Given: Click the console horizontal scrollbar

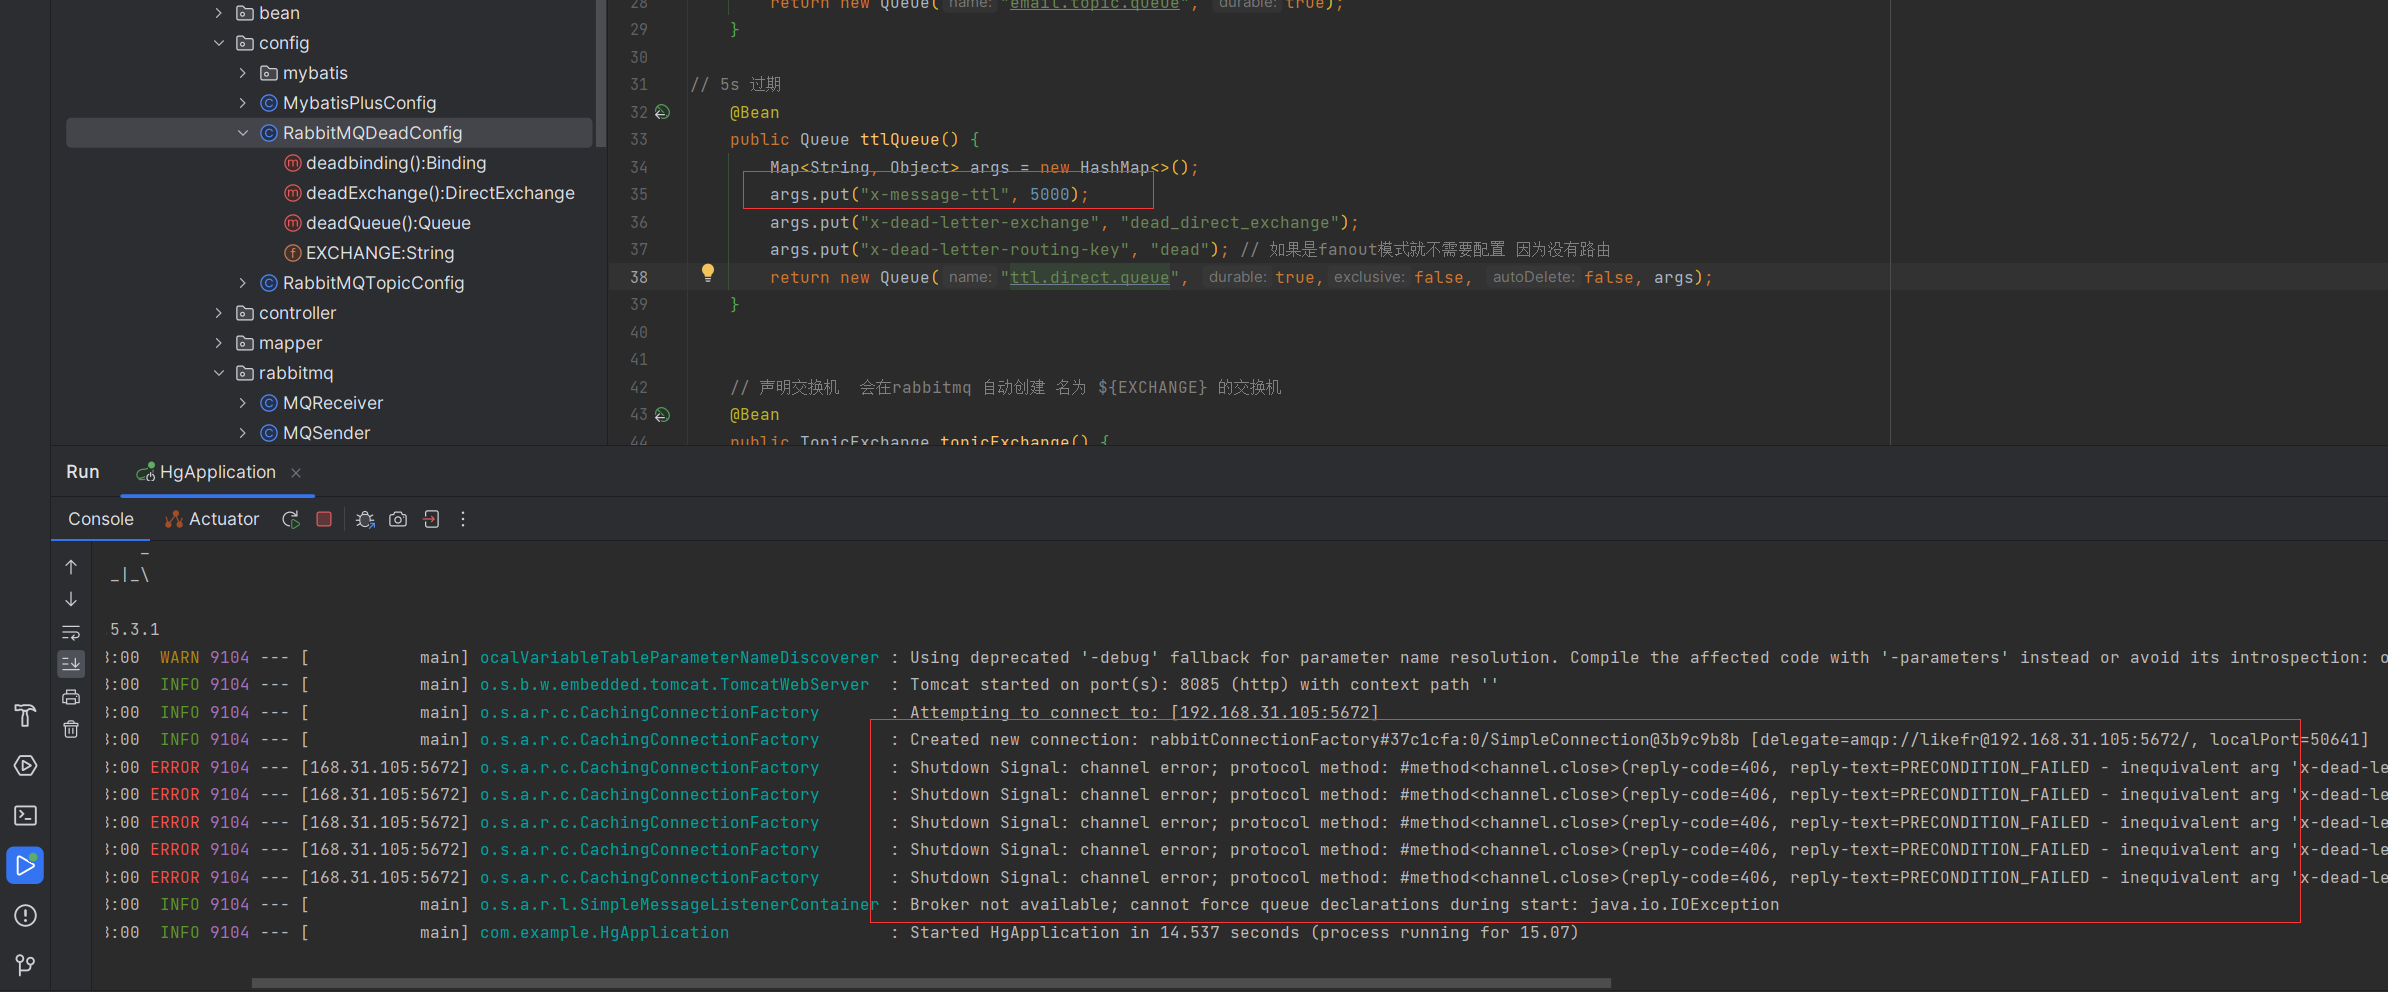Looking at the screenshot, I should (931, 983).
